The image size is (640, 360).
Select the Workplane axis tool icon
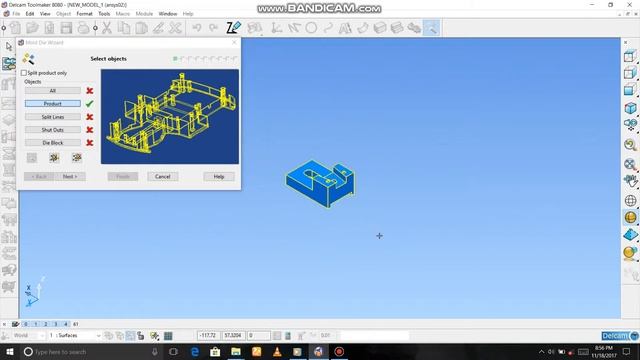(x=277, y=28)
